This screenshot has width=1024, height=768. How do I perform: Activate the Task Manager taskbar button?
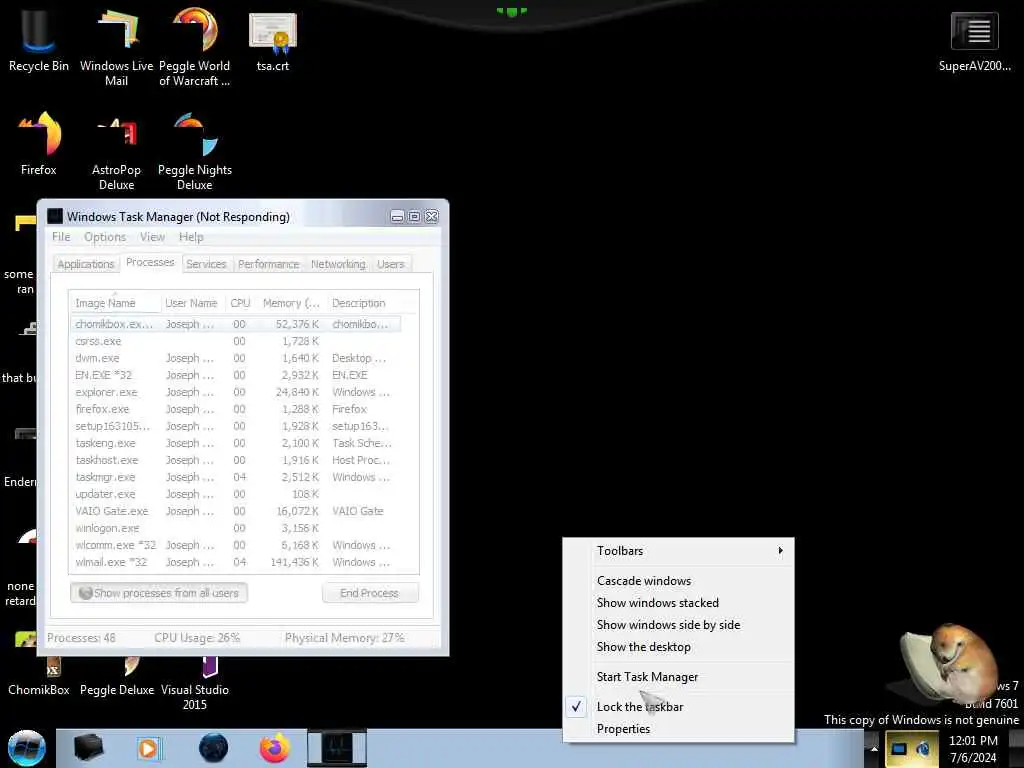(x=337, y=748)
